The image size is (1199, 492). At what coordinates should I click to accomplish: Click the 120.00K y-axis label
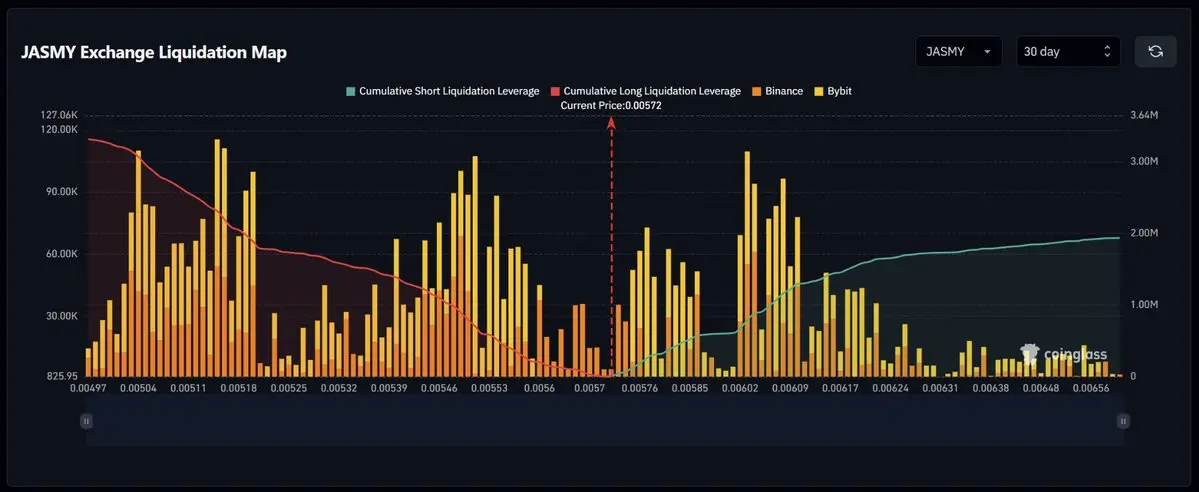pyautogui.click(x=60, y=130)
